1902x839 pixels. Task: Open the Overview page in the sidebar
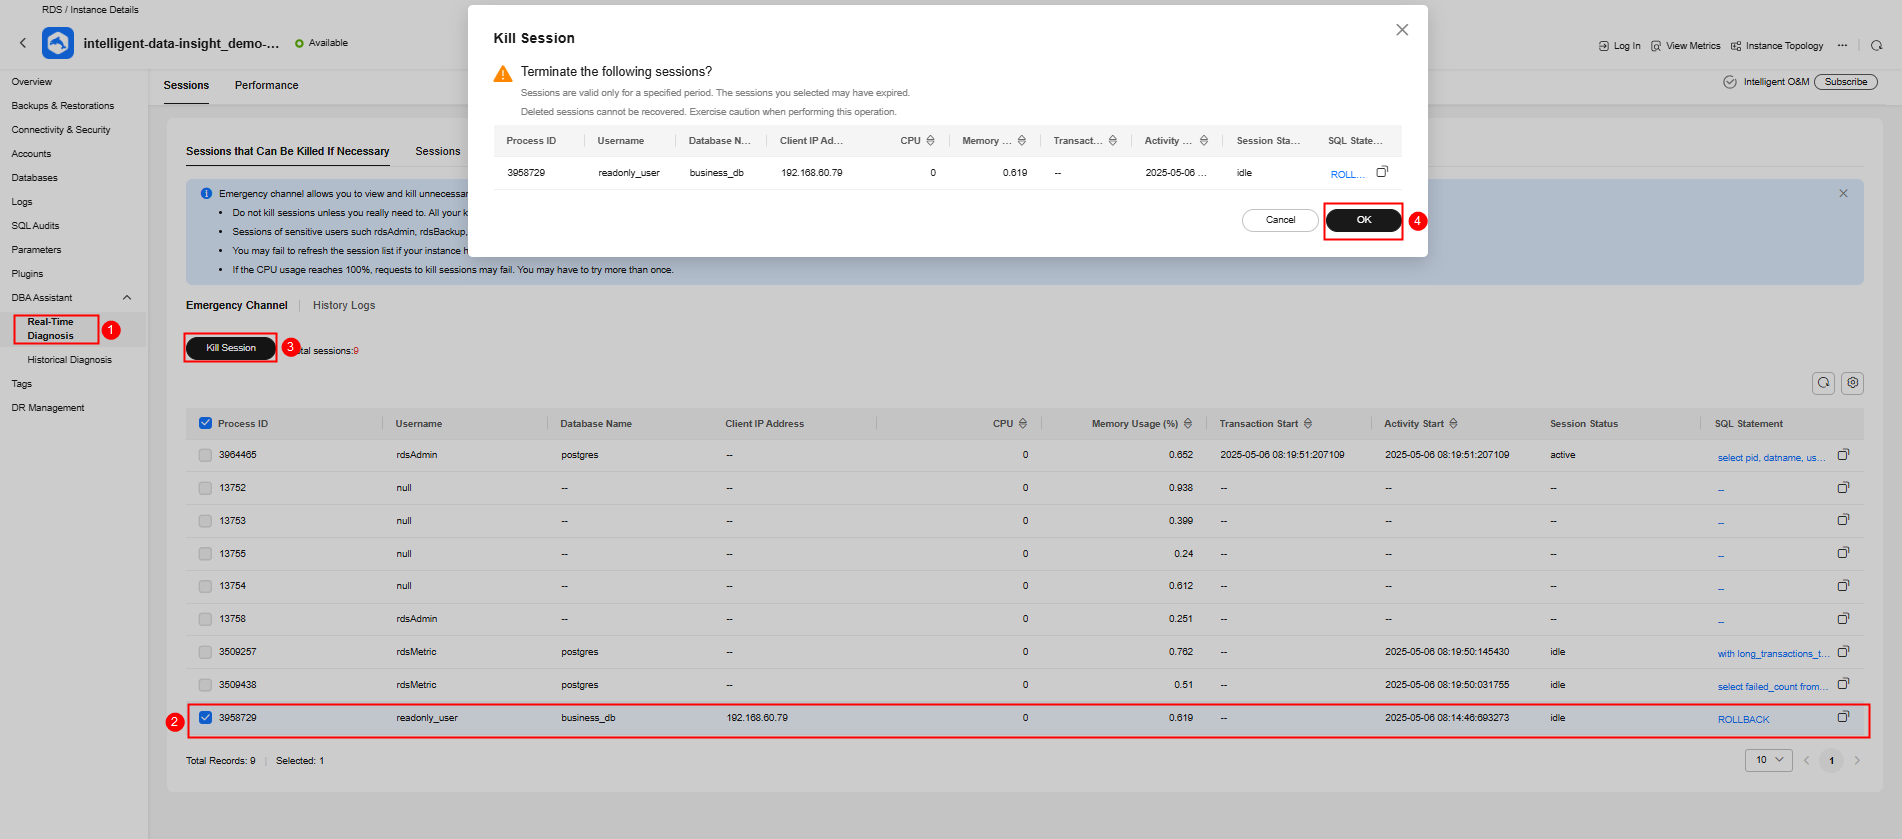tap(32, 82)
